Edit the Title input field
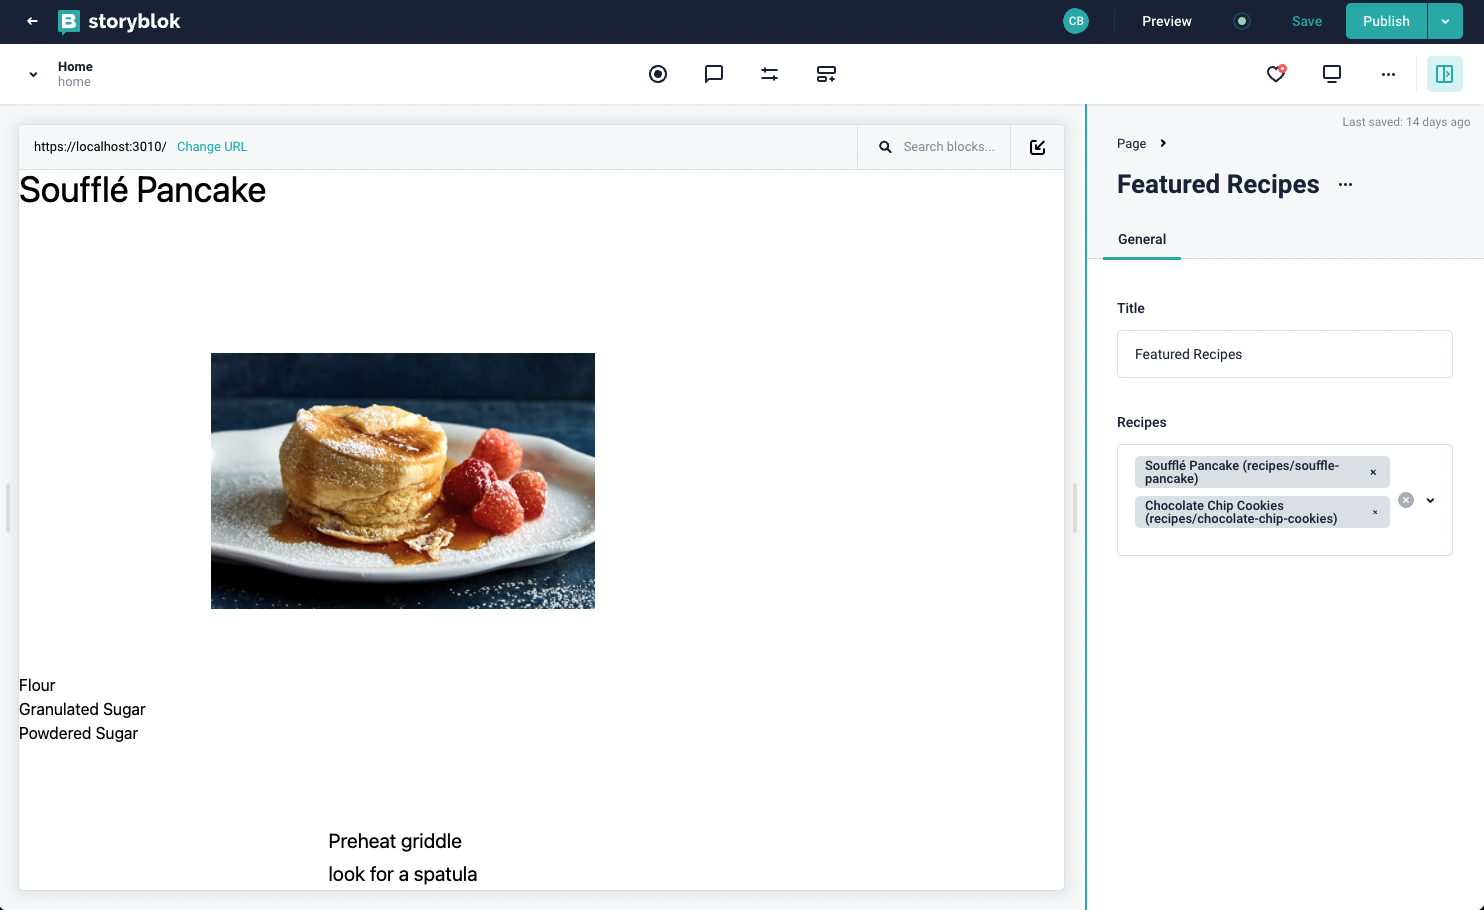1484x910 pixels. coord(1284,354)
